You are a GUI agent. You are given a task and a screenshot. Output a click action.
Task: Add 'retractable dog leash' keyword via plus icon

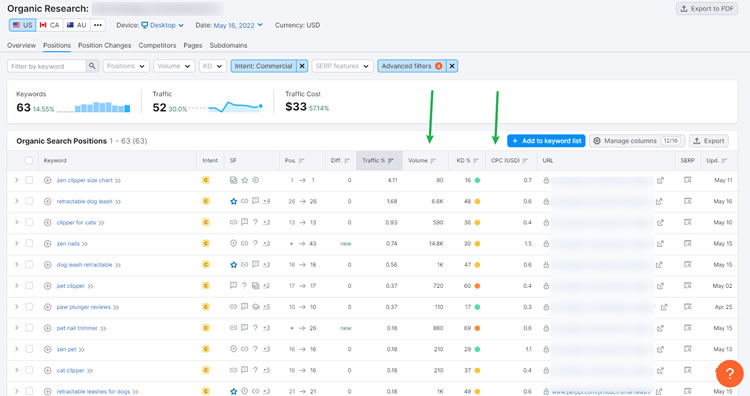pos(47,201)
